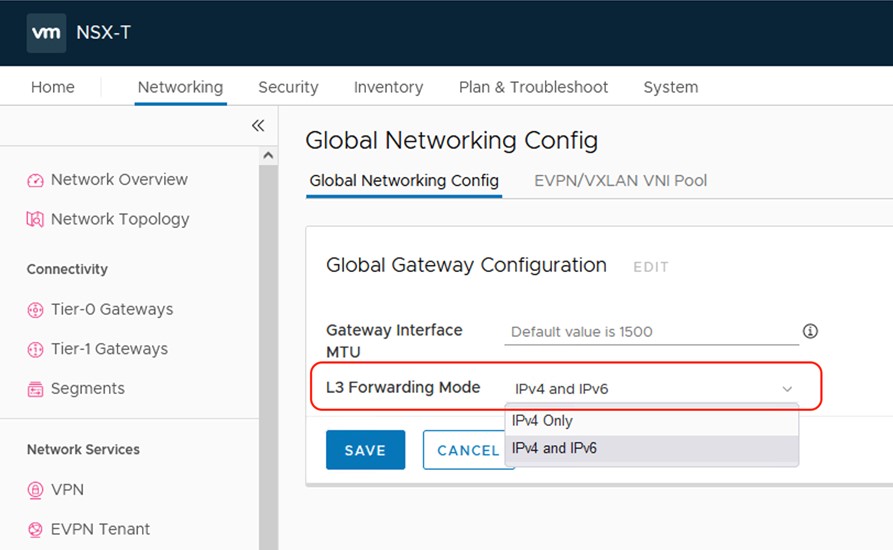Click the Gateway Interface MTU info icon

point(810,331)
